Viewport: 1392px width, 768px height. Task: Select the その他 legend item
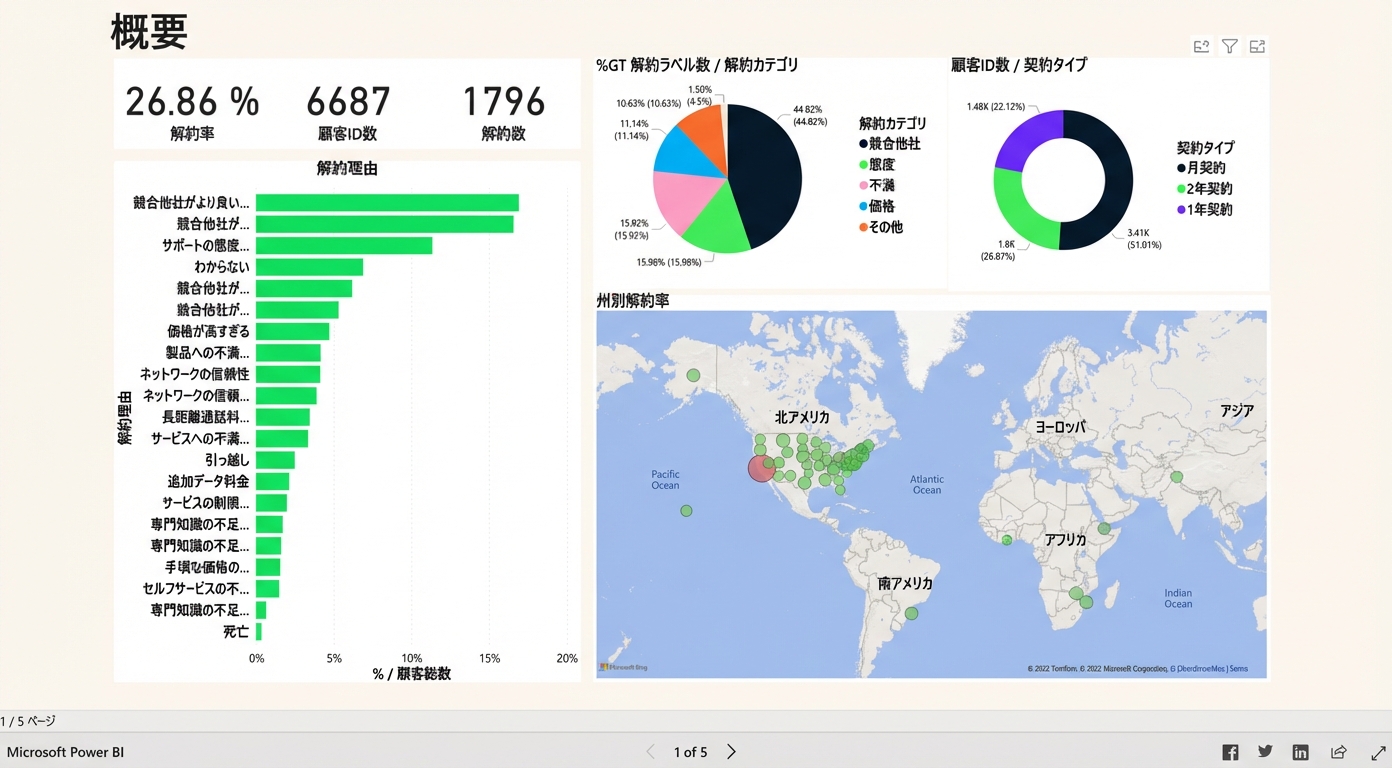point(883,227)
